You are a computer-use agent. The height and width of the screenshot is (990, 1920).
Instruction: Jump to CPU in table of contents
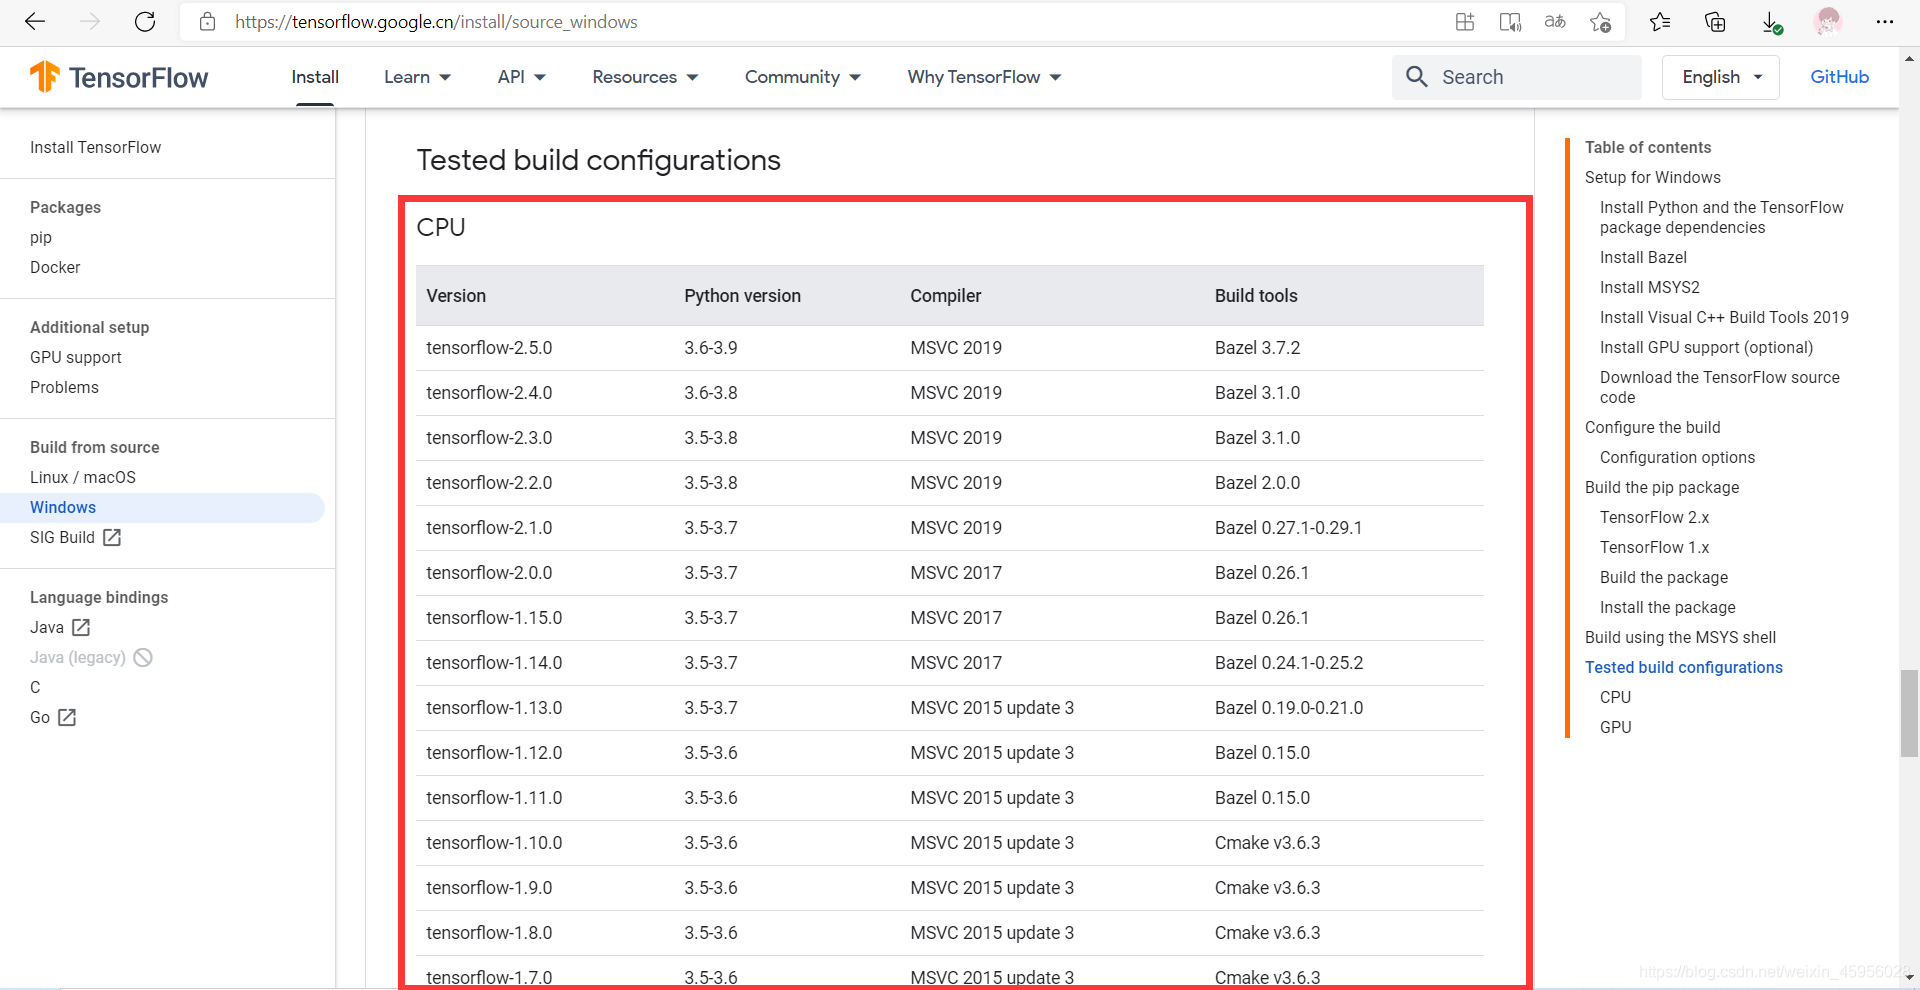pos(1615,698)
